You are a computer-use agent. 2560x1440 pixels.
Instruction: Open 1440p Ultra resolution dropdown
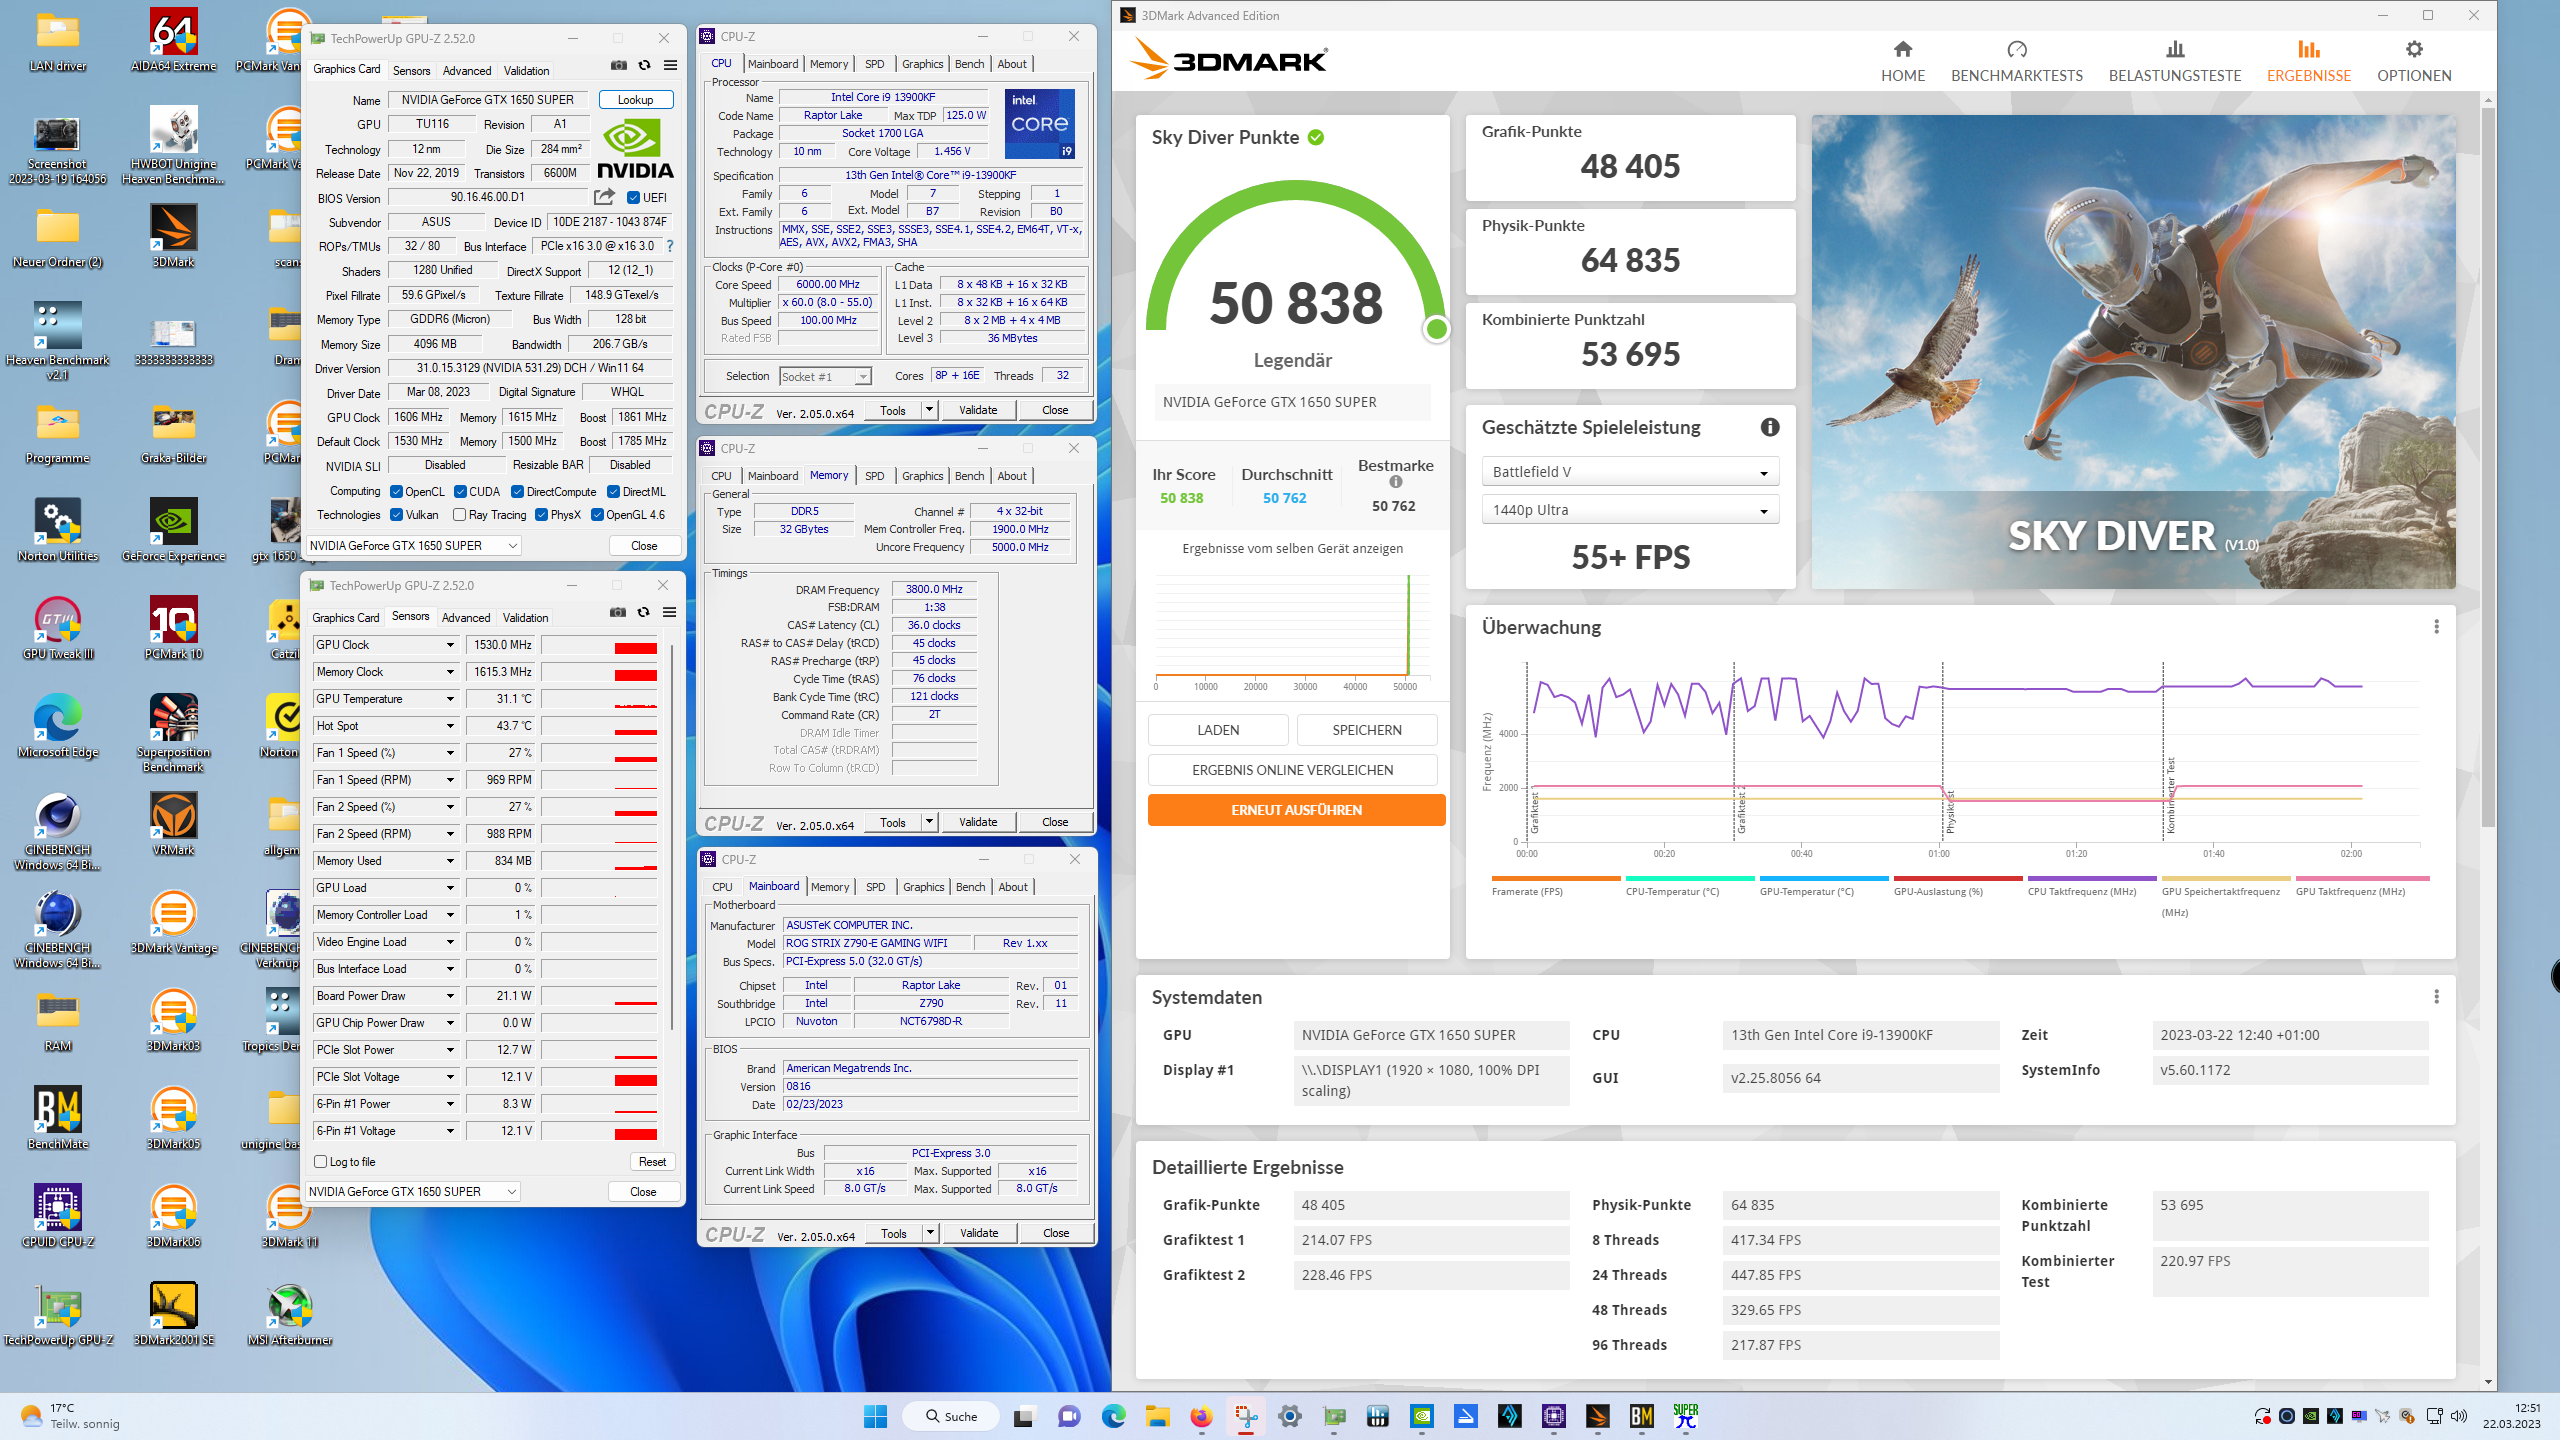pos(1630,510)
